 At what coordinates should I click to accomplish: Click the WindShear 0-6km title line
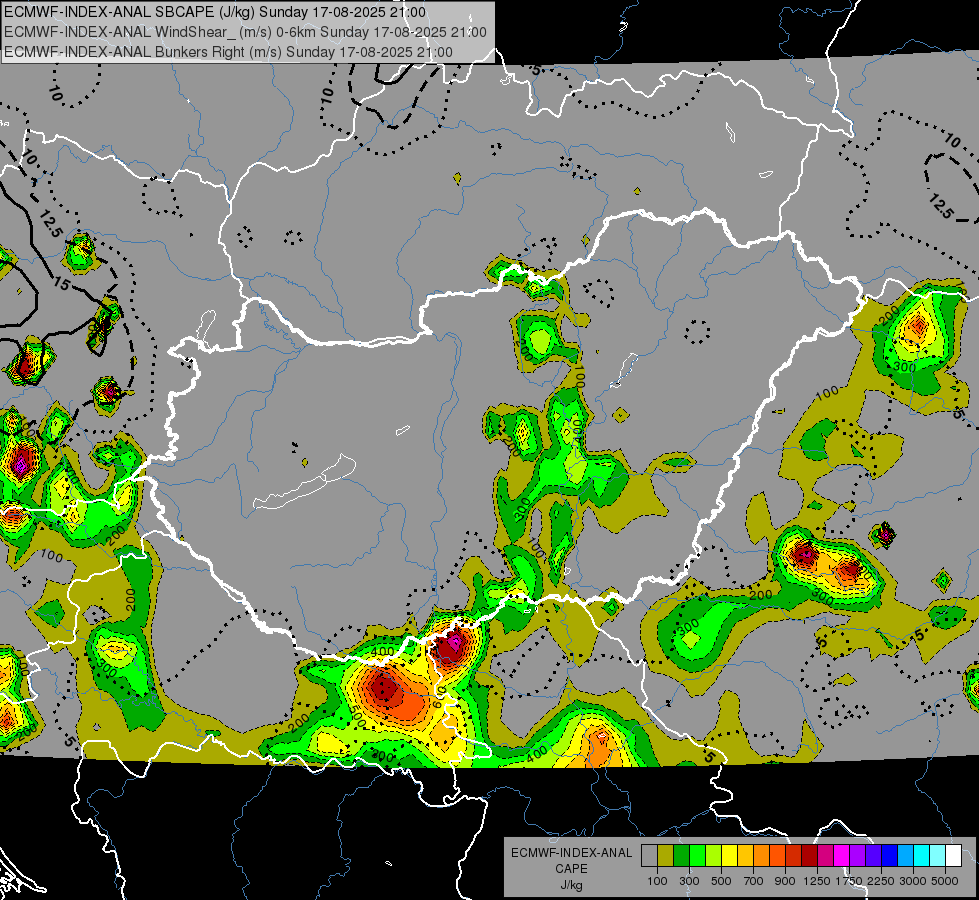(x=245, y=32)
